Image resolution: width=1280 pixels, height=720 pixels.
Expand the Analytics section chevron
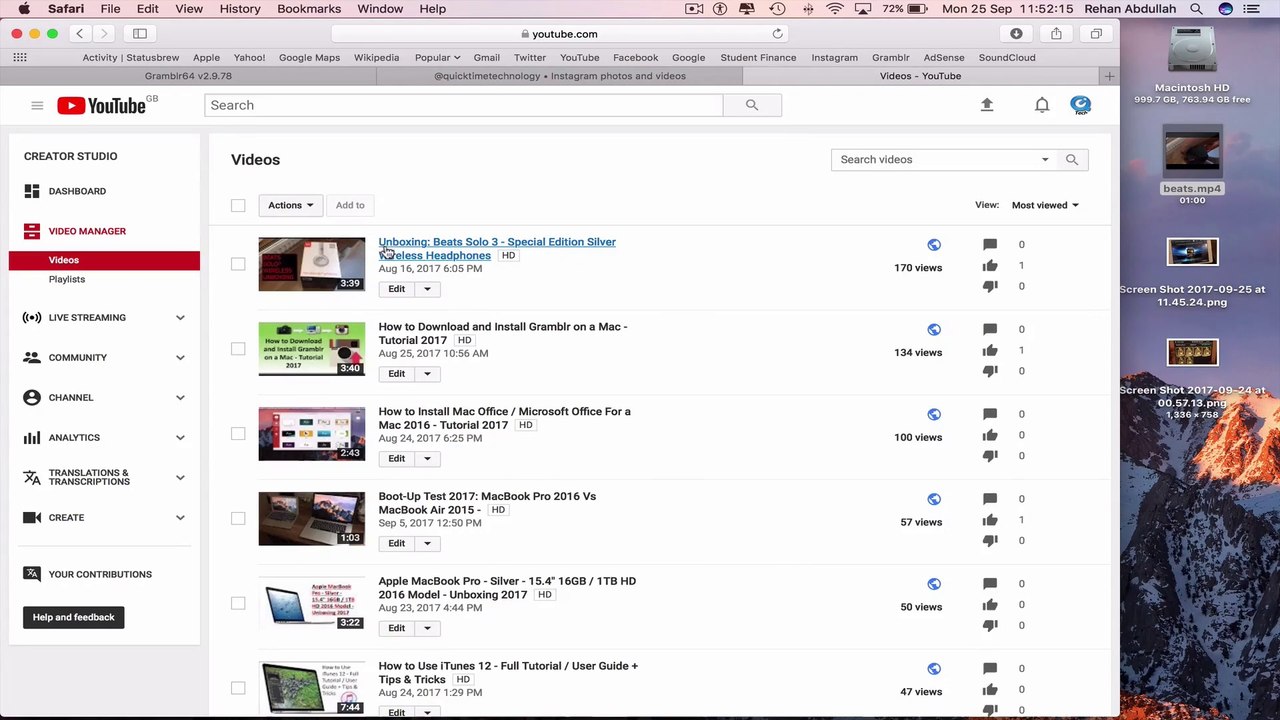180,438
